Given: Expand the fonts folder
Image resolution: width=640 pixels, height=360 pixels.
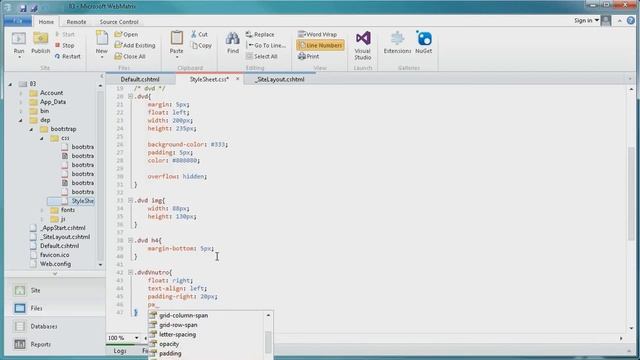Looking at the screenshot, I should point(42,210).
